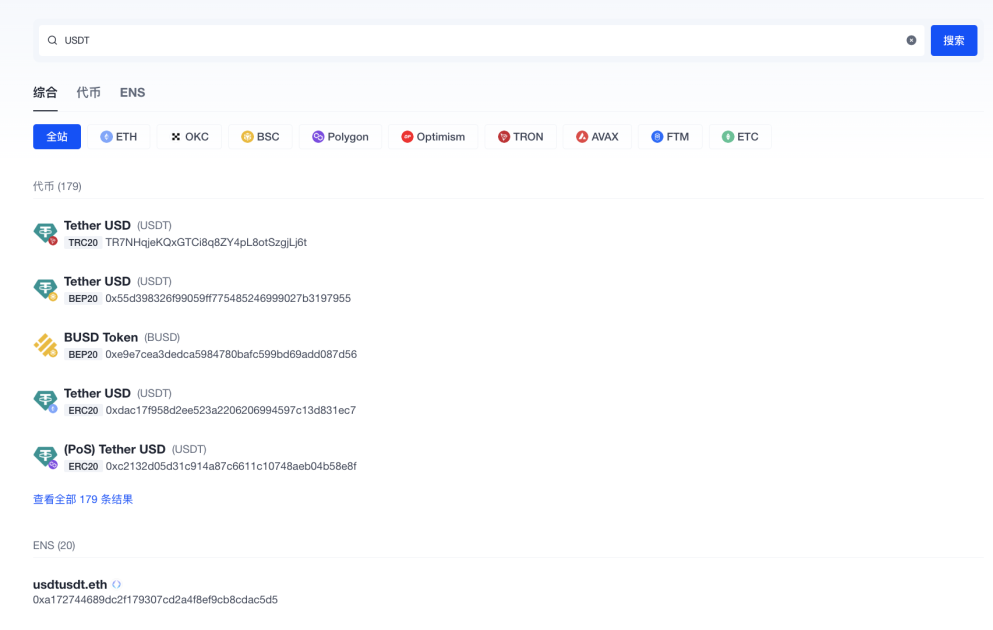Click Tether icon beside 0xdac17f address
Viewport: 993px width, 630px height.
click(x=46, y=401)
